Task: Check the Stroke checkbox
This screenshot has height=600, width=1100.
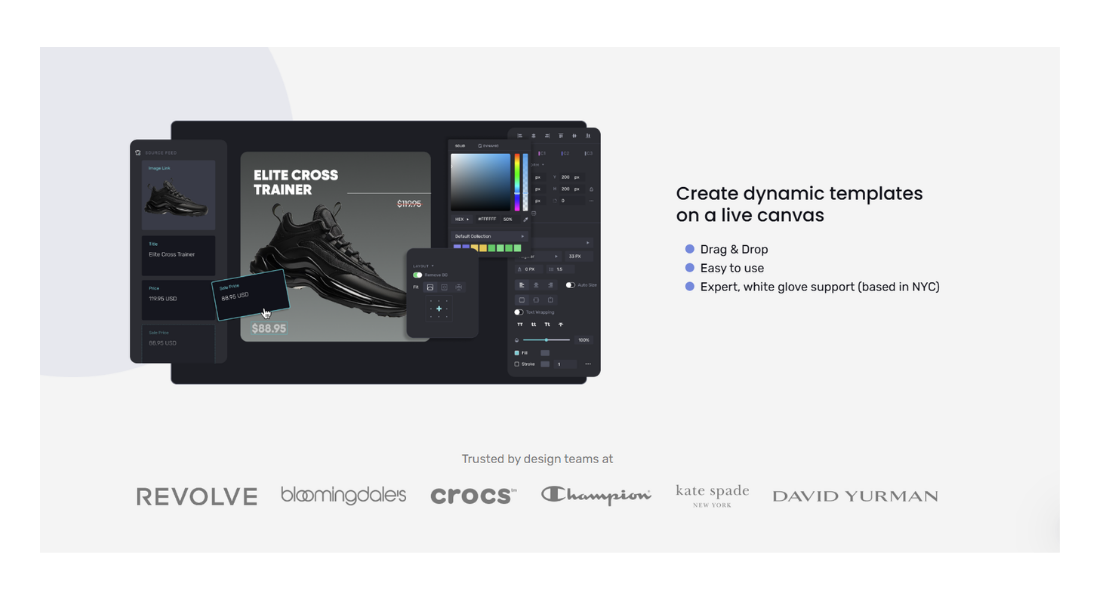Action: click(517, 364)
